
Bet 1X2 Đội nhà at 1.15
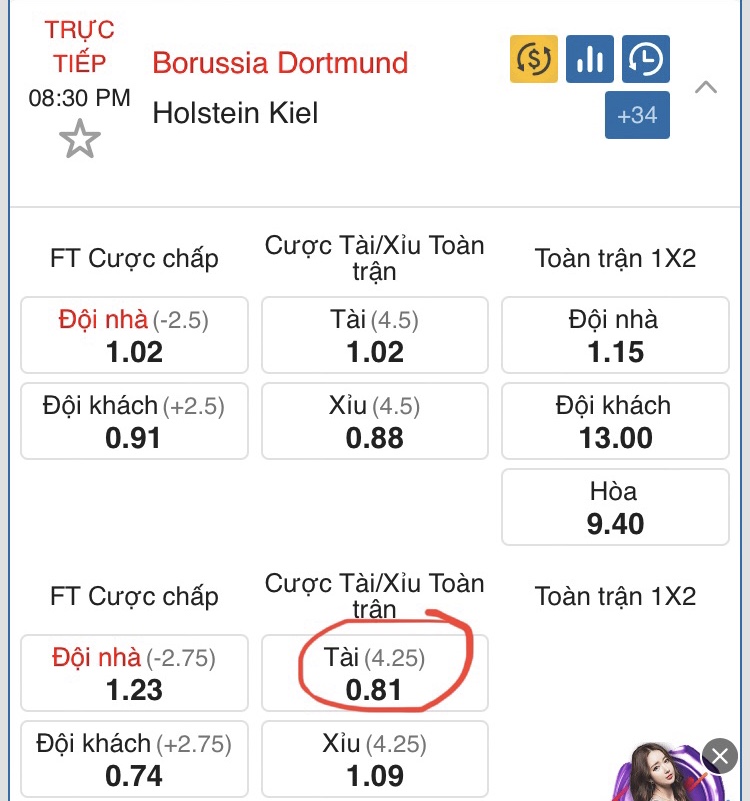click(615, 335)
